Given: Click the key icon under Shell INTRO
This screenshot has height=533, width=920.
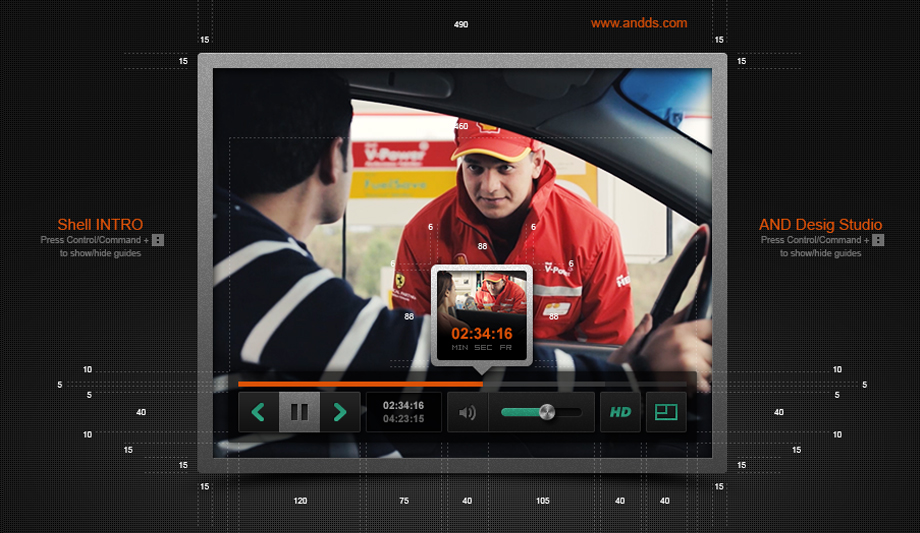Looking at the screenshot, I should coord(158,240).
